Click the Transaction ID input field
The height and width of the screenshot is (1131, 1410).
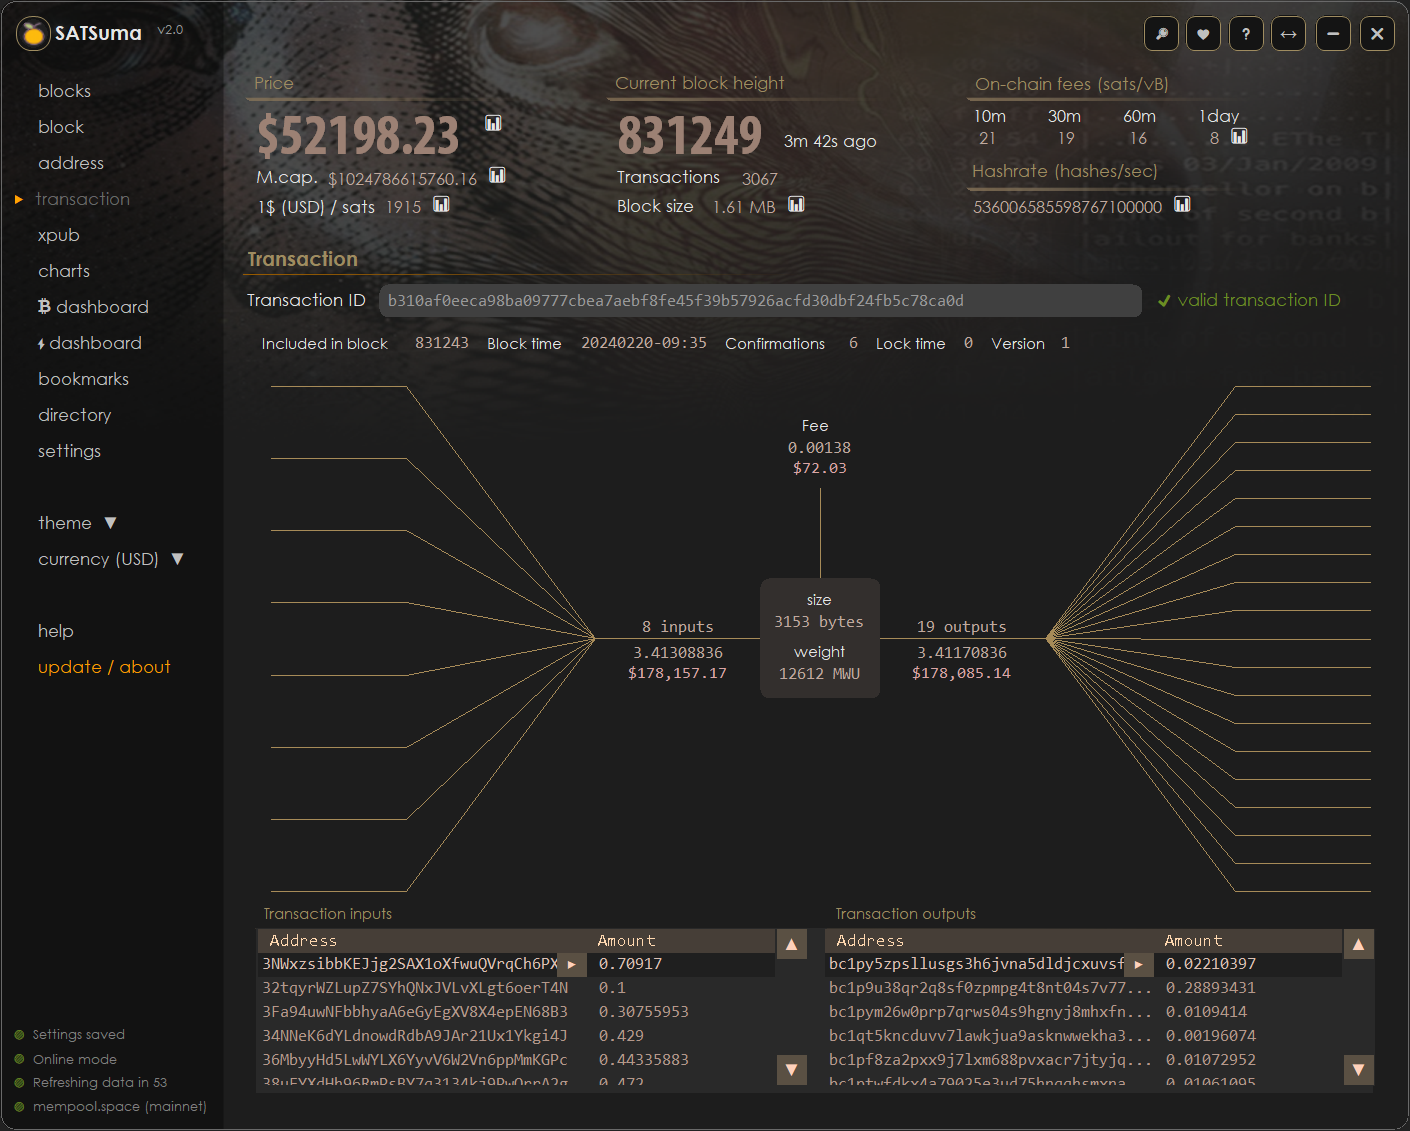(760, 301)
